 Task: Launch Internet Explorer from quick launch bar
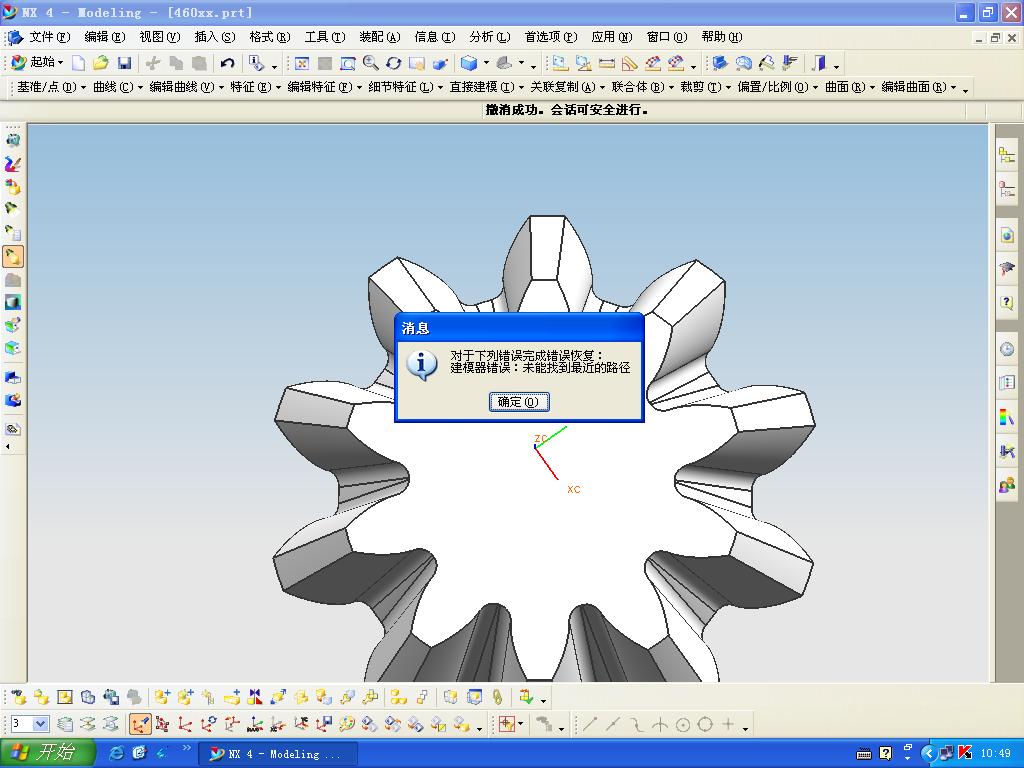pos(116,753)
